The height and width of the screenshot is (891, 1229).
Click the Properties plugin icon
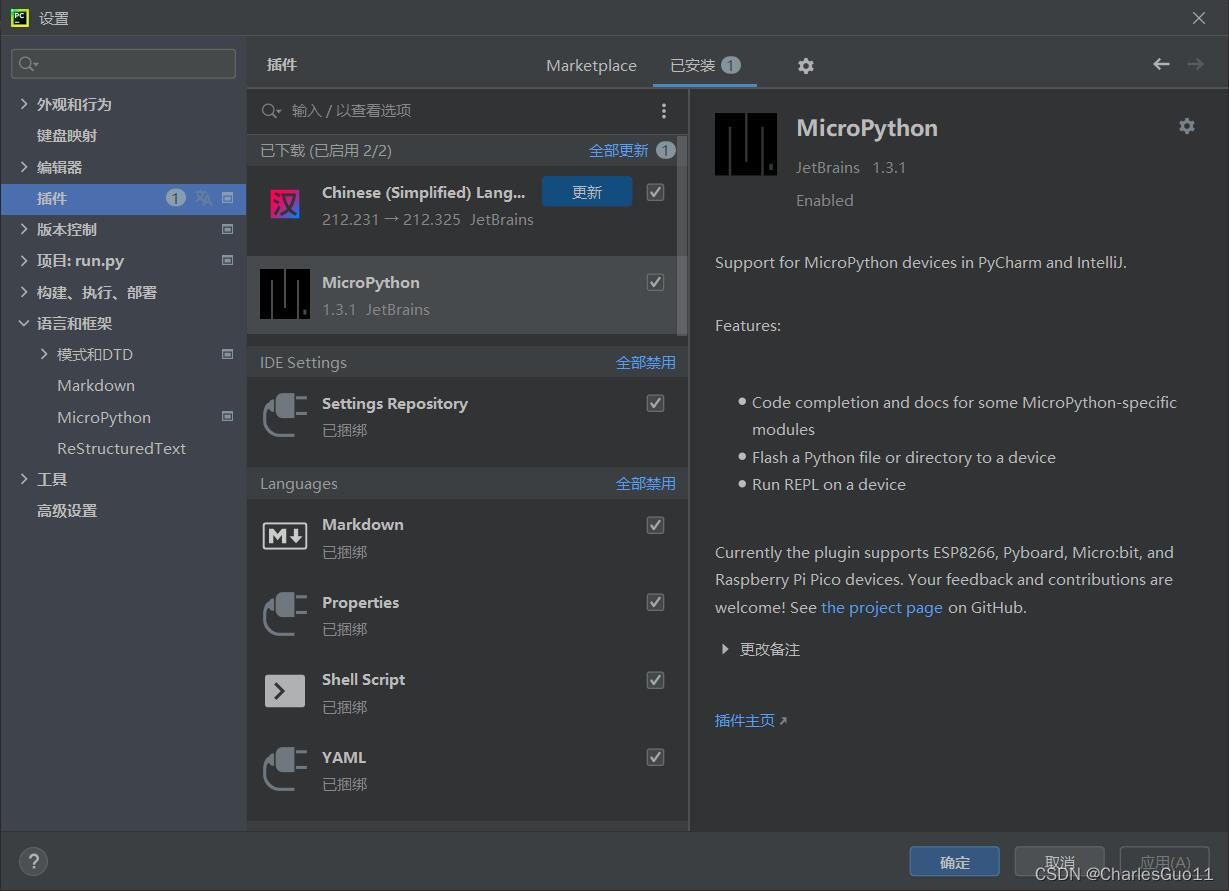[x=285, y=614]
